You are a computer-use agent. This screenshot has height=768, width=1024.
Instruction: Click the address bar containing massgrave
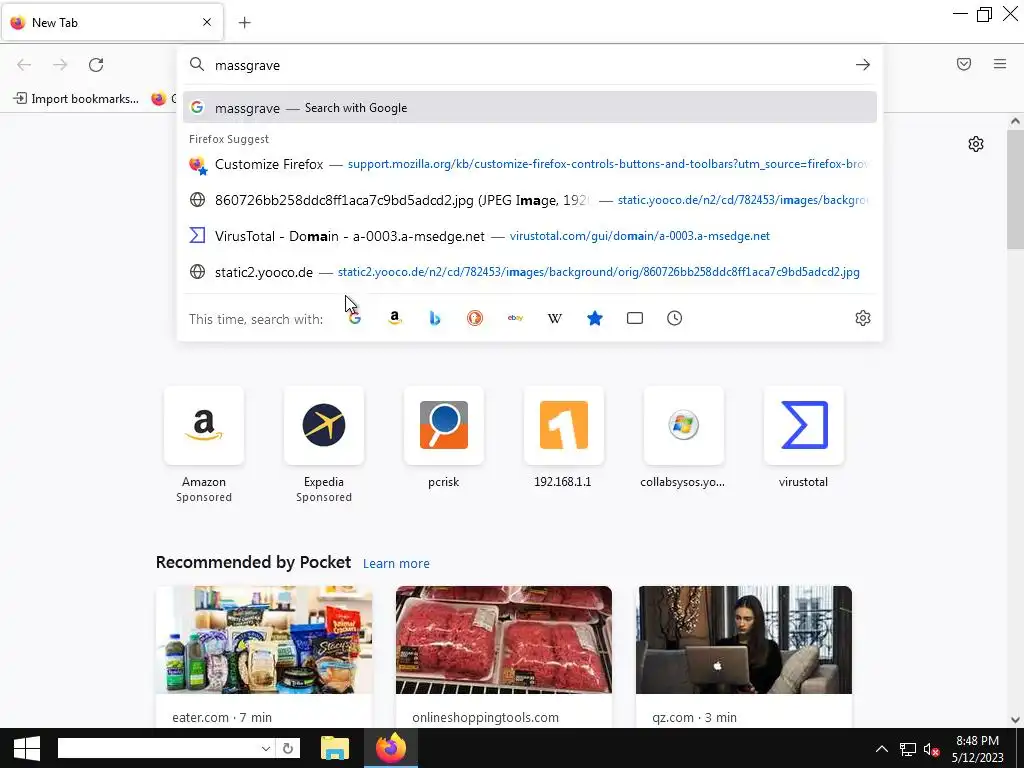pos(529,65)
